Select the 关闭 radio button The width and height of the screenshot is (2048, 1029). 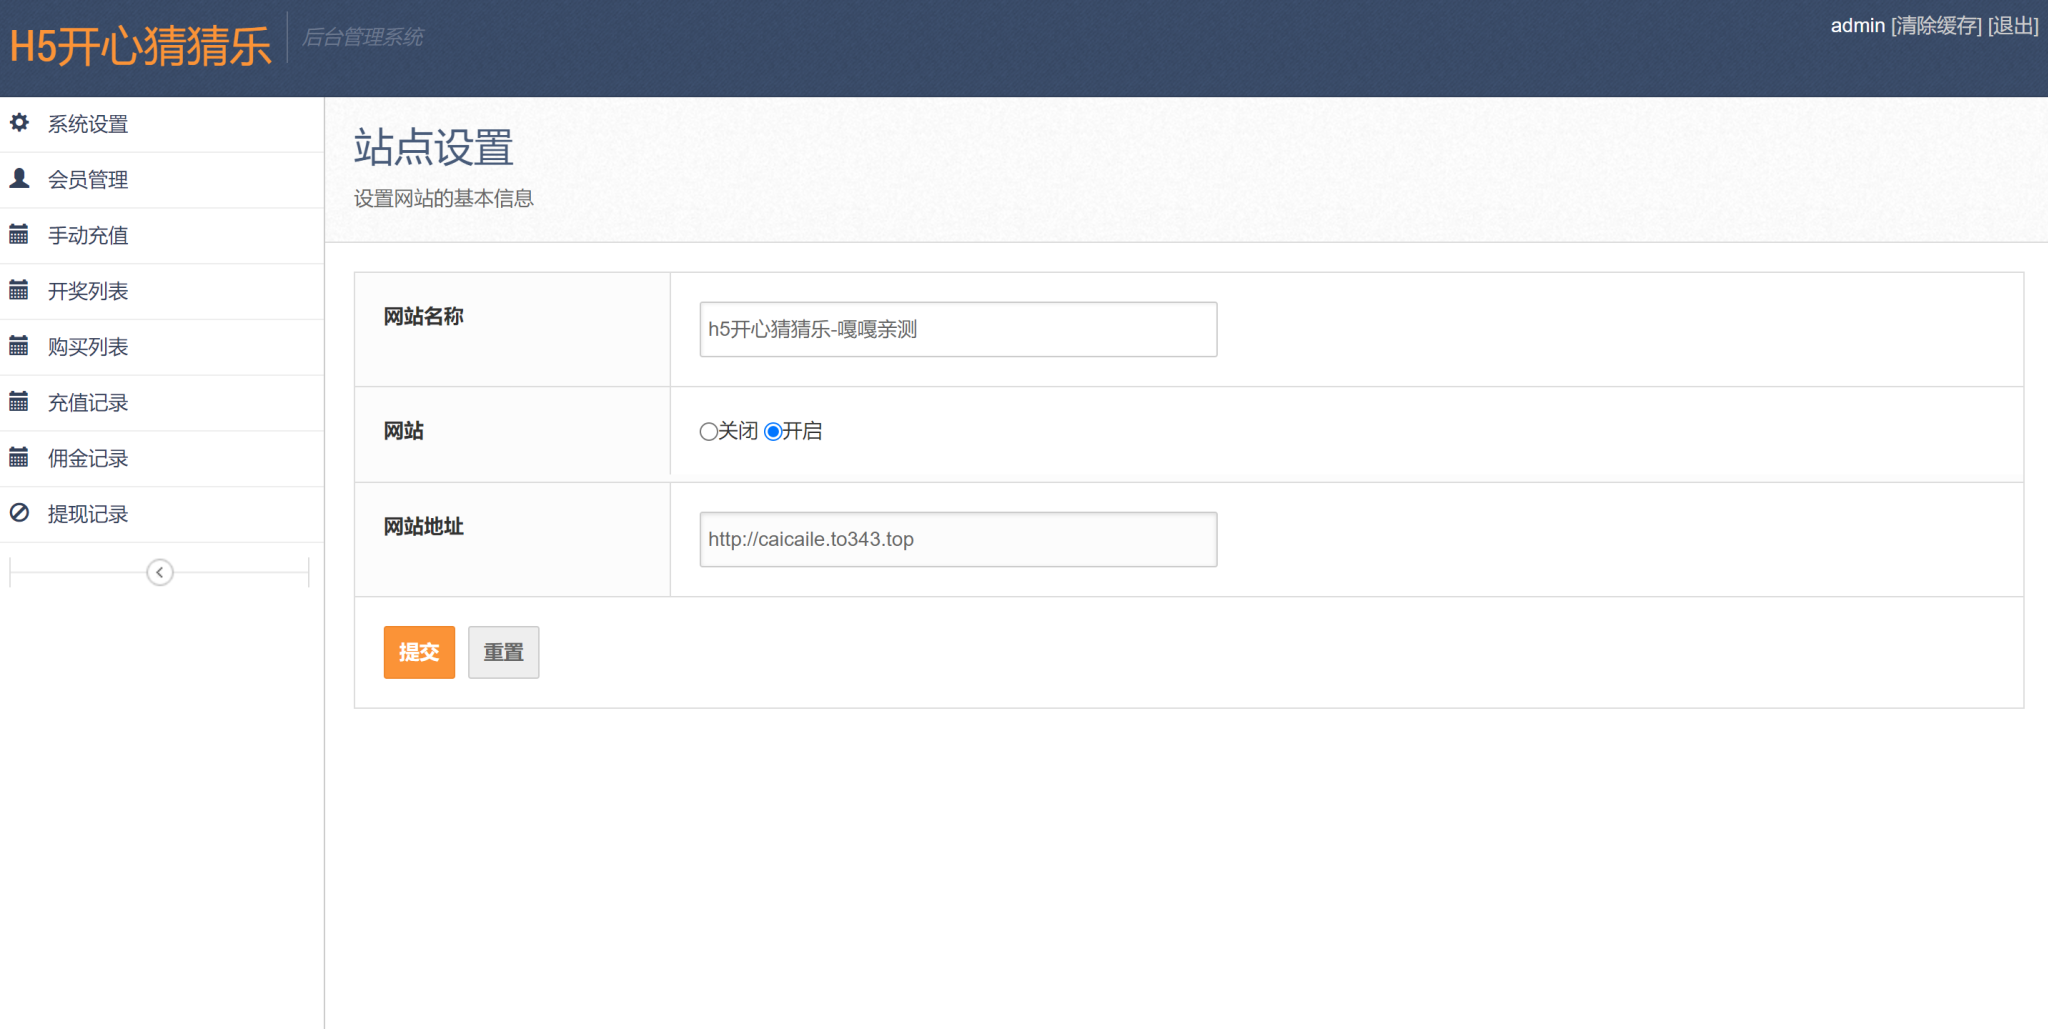(x=708, y=432)
